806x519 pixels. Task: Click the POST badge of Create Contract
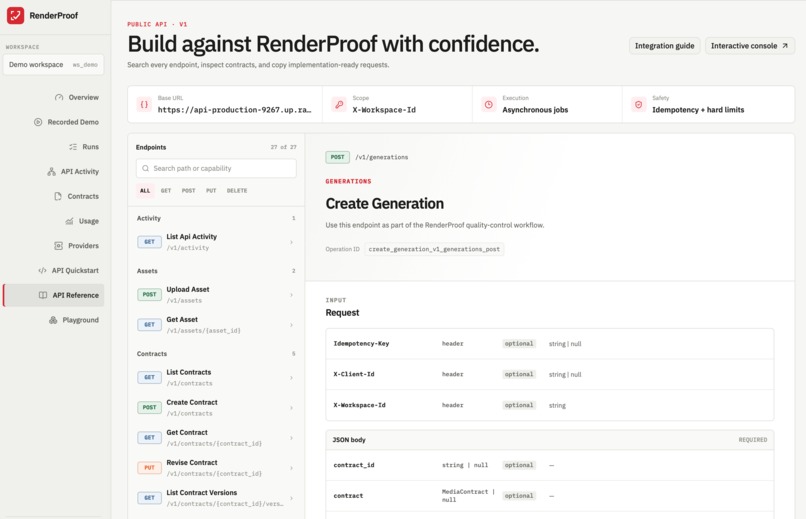[149, 407]
